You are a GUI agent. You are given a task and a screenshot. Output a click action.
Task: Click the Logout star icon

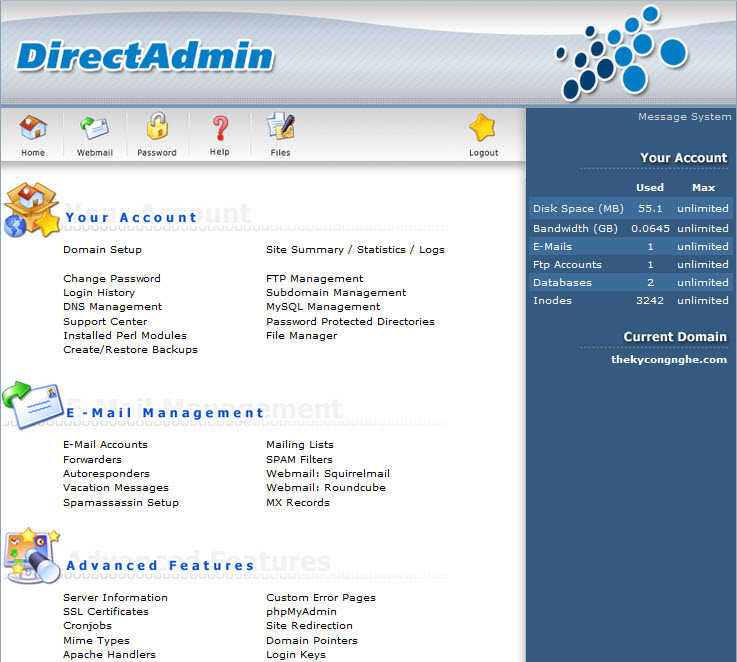click(483, 127)
